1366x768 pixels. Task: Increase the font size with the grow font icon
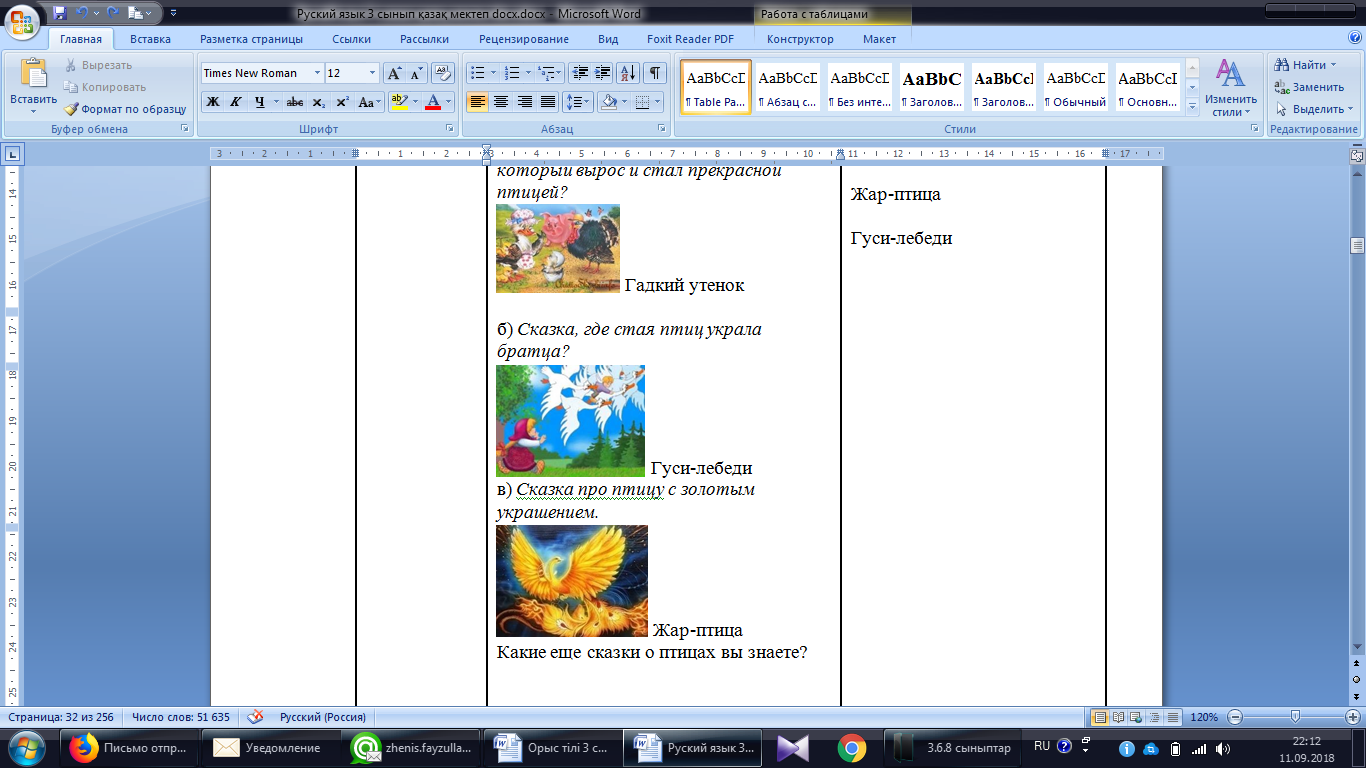pos(394,73)
